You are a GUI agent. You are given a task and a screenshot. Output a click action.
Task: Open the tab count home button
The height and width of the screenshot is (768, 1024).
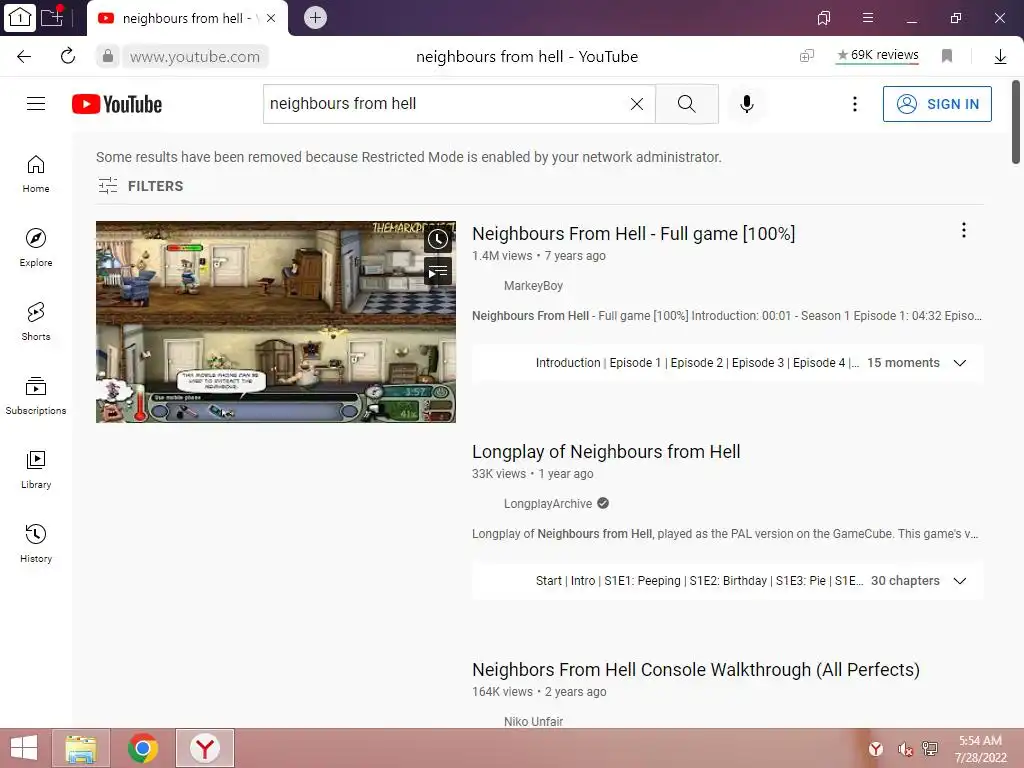pyautogui.click(x=20, y=18)
